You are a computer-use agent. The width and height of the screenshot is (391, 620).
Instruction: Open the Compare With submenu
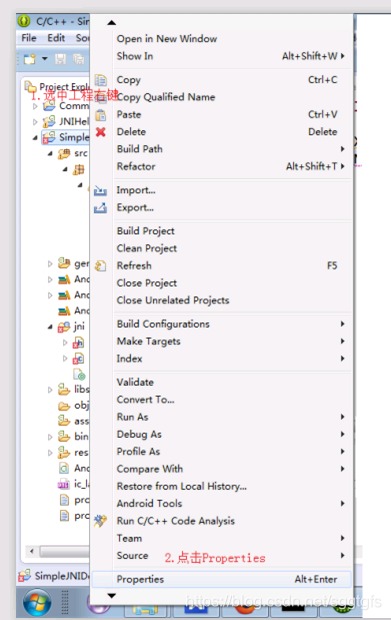[x=222, y=469]
